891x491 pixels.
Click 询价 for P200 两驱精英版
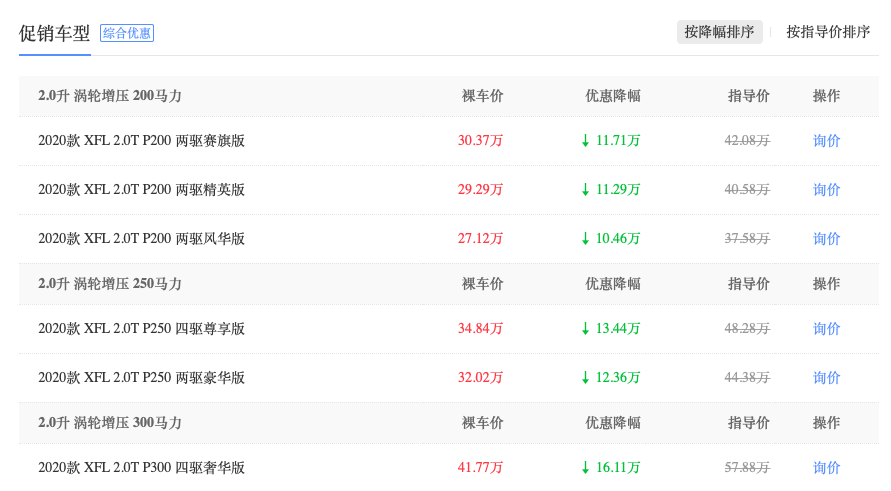click(826, 190)
